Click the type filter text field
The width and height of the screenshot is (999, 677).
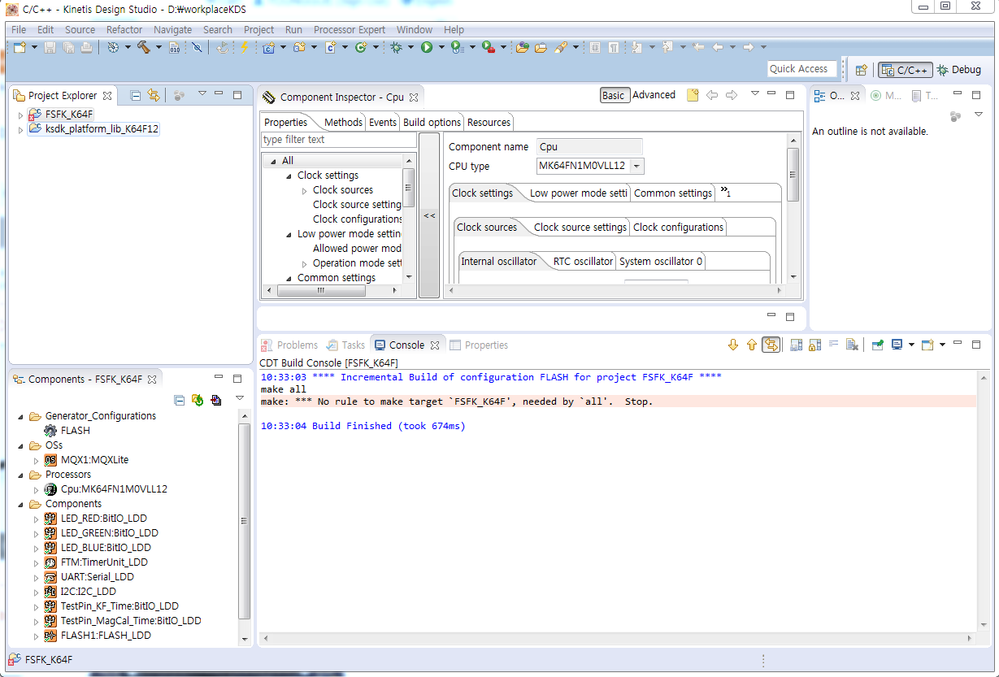pyautogui.click(x=338, y=139)
